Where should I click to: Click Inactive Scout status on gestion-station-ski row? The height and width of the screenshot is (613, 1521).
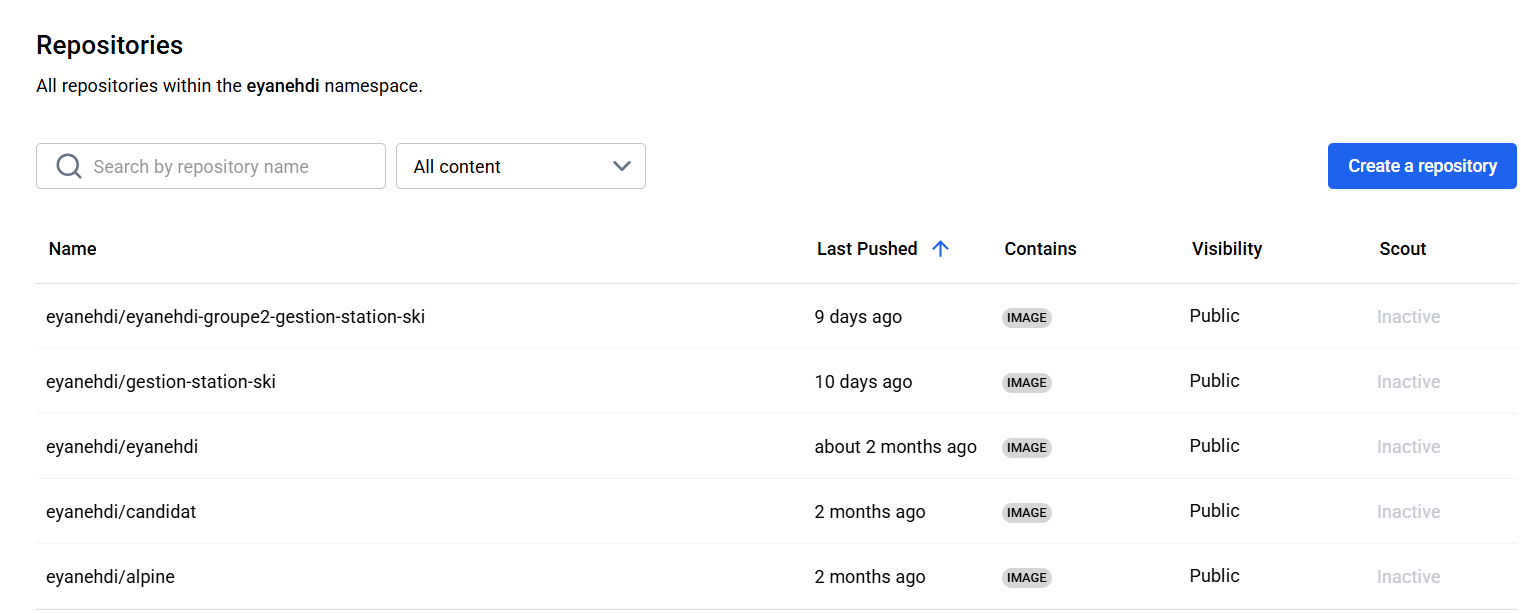1408,381
